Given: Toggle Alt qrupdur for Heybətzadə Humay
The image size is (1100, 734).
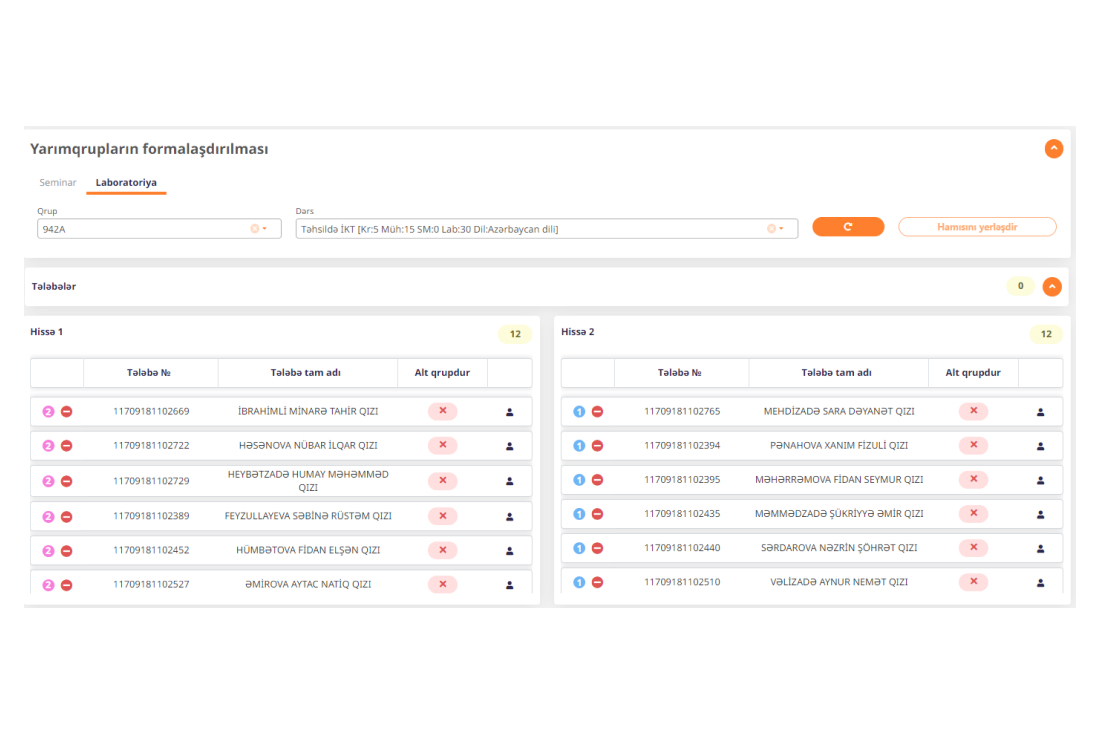Looking at the screenshot, I should point(442,481).
